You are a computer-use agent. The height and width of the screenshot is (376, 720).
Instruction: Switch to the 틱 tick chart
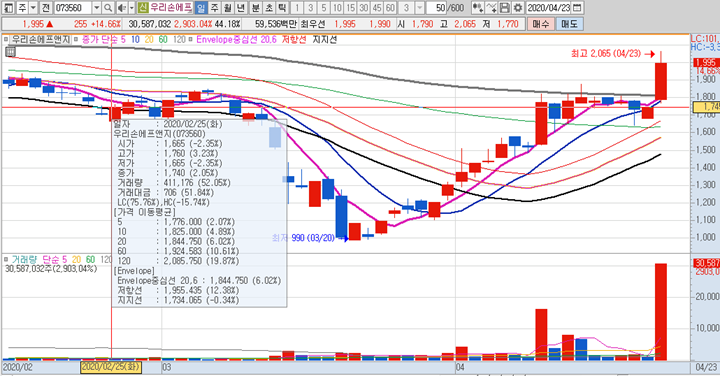(x=282, y=8)
